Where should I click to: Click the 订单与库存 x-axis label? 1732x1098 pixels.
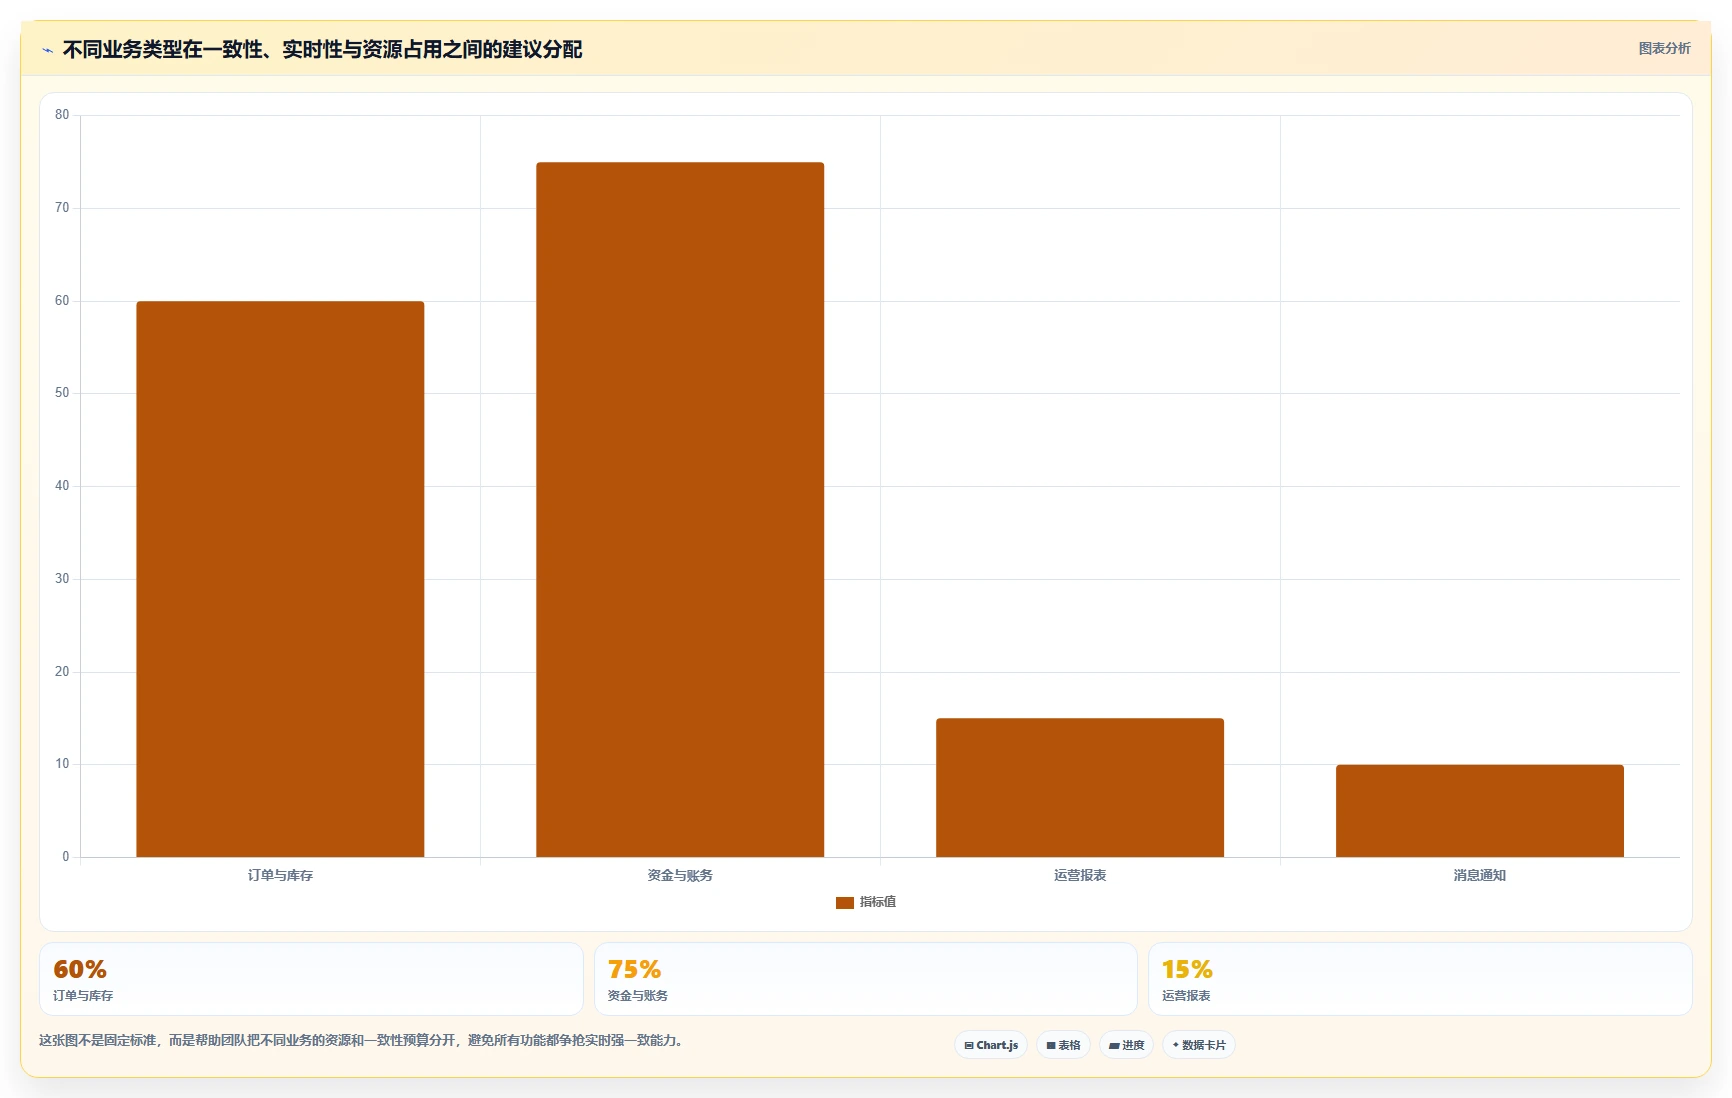point(280,875)
